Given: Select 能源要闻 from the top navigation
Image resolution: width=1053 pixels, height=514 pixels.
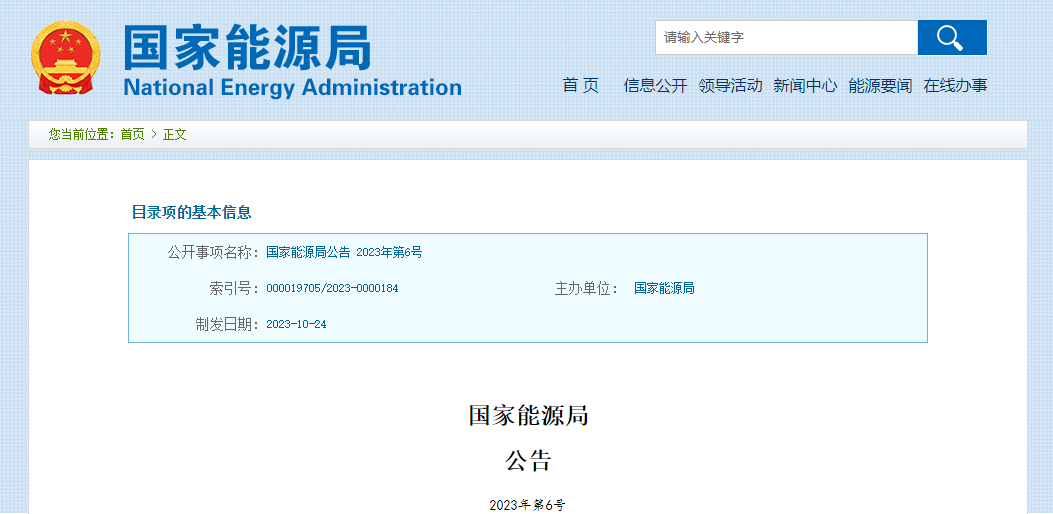Looking at the screenshot, I should [880, 86].
